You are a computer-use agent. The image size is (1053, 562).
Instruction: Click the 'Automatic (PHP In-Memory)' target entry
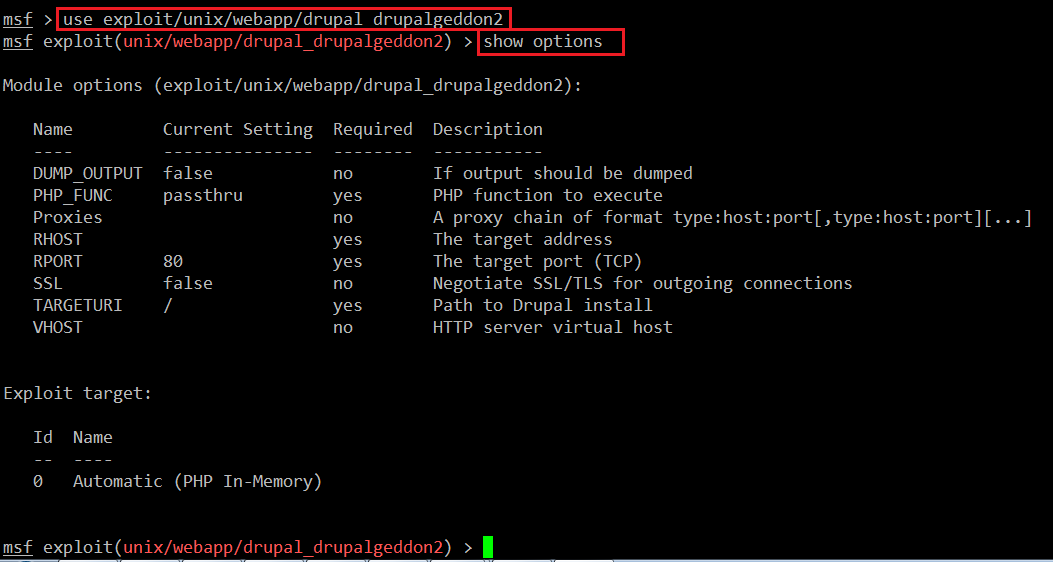[x=197, y=481]
